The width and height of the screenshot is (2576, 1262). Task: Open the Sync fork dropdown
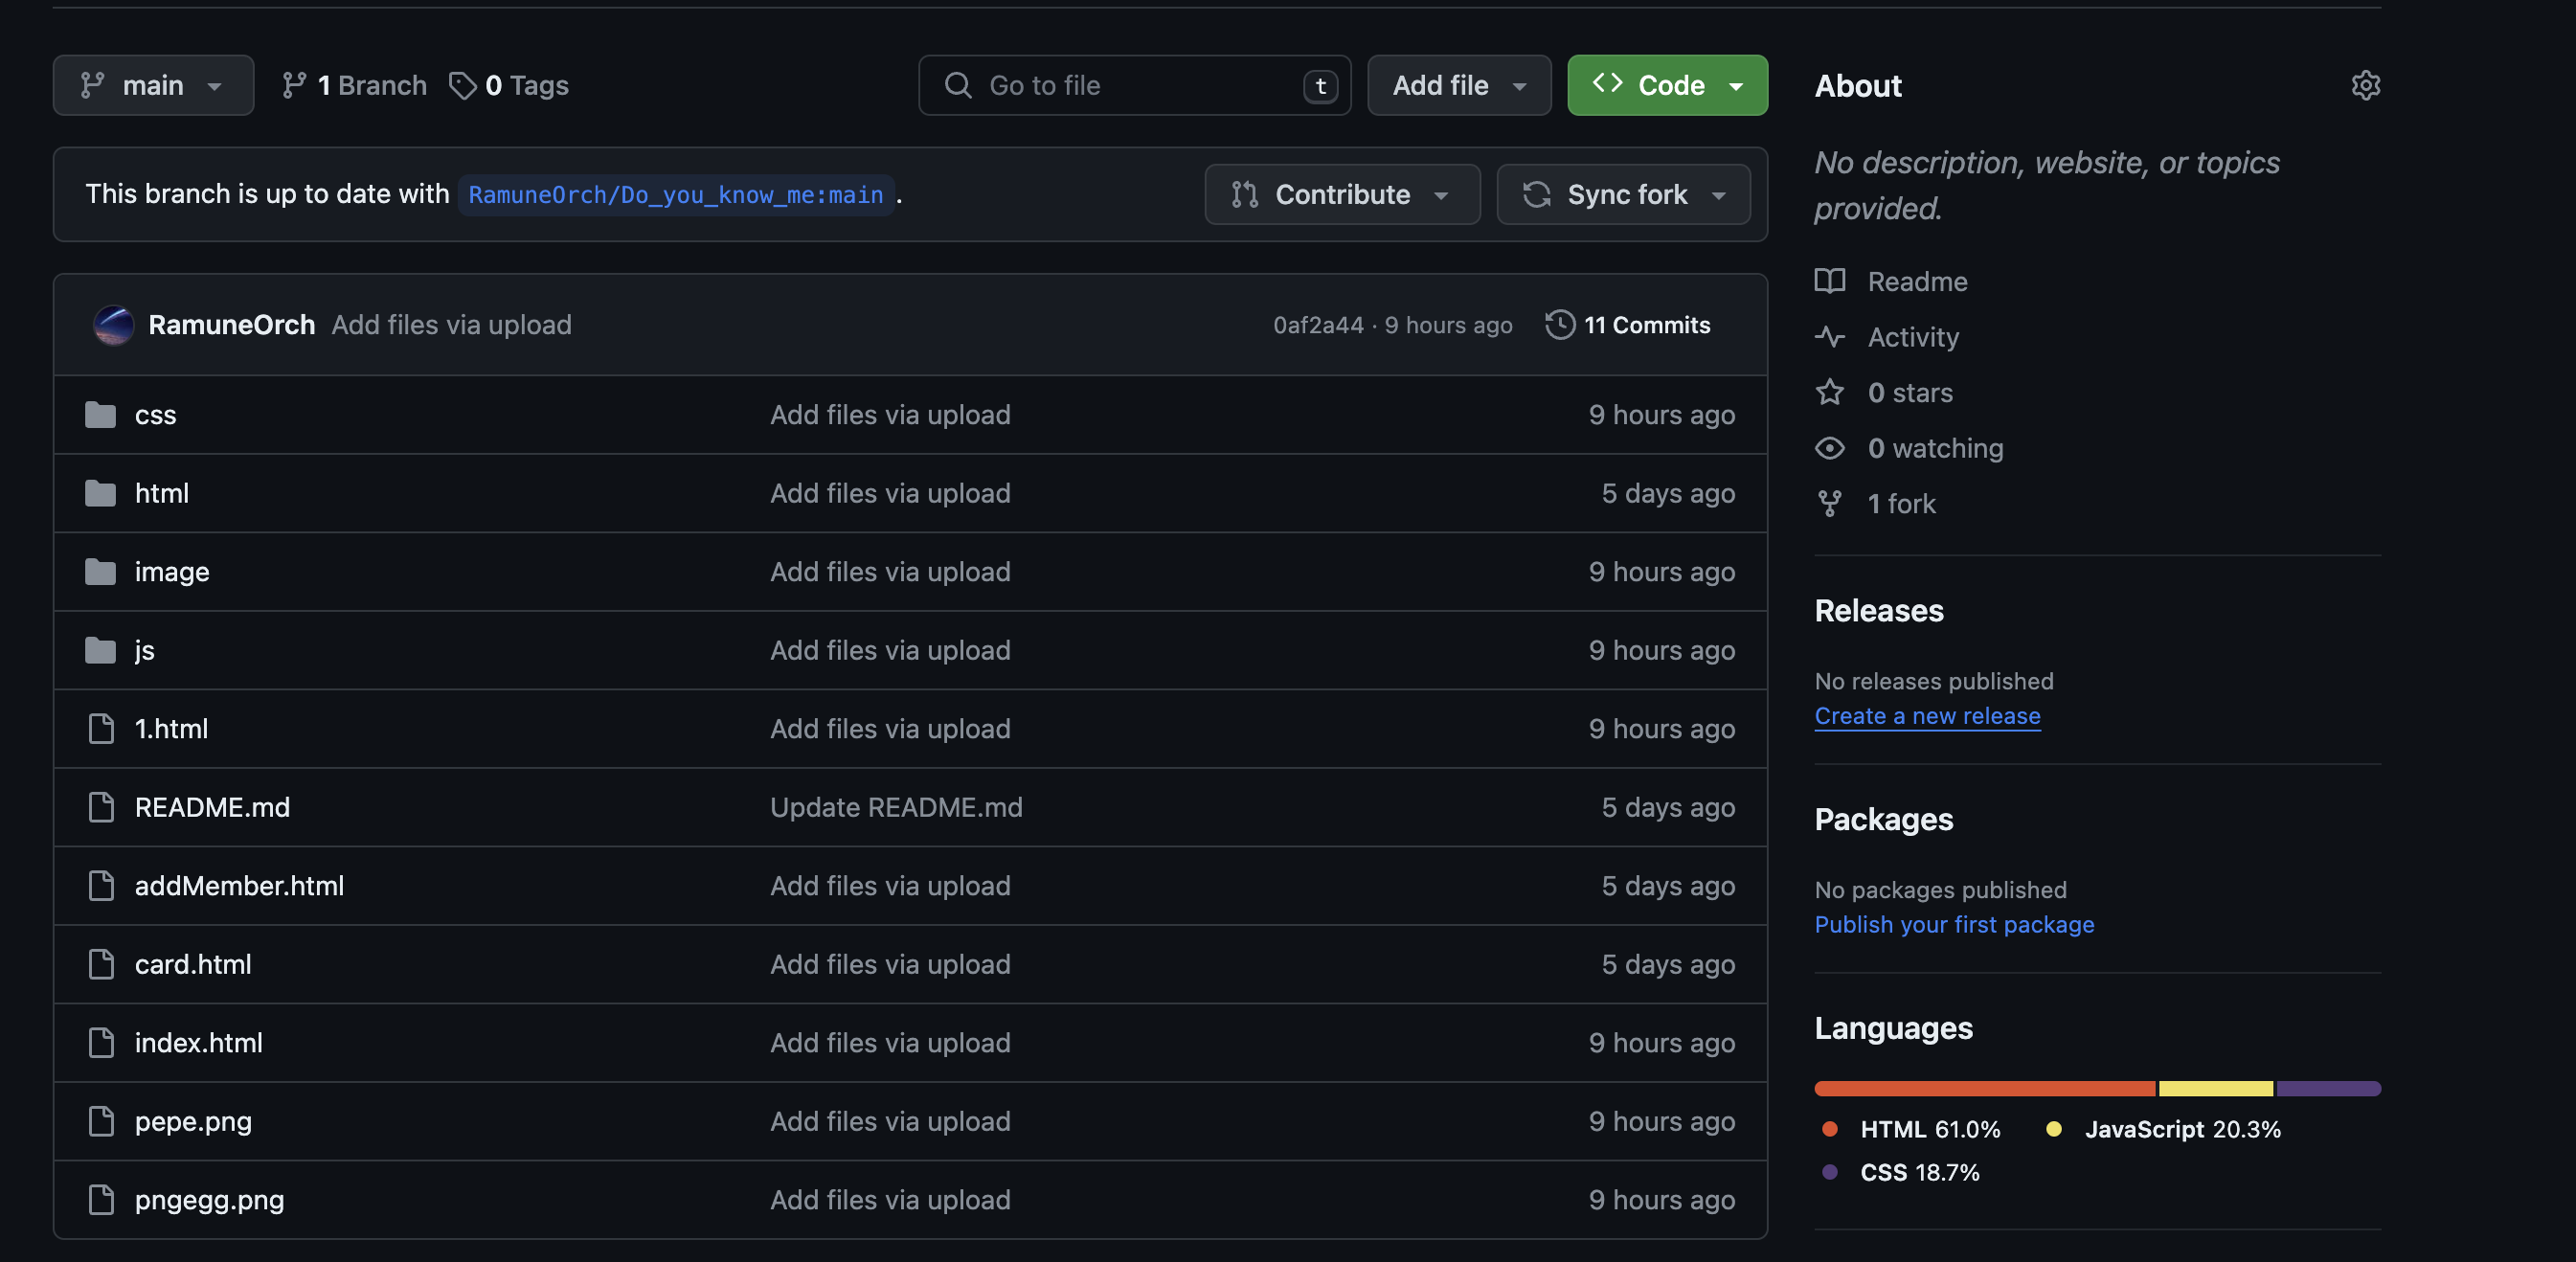[x=1622, y=195]
